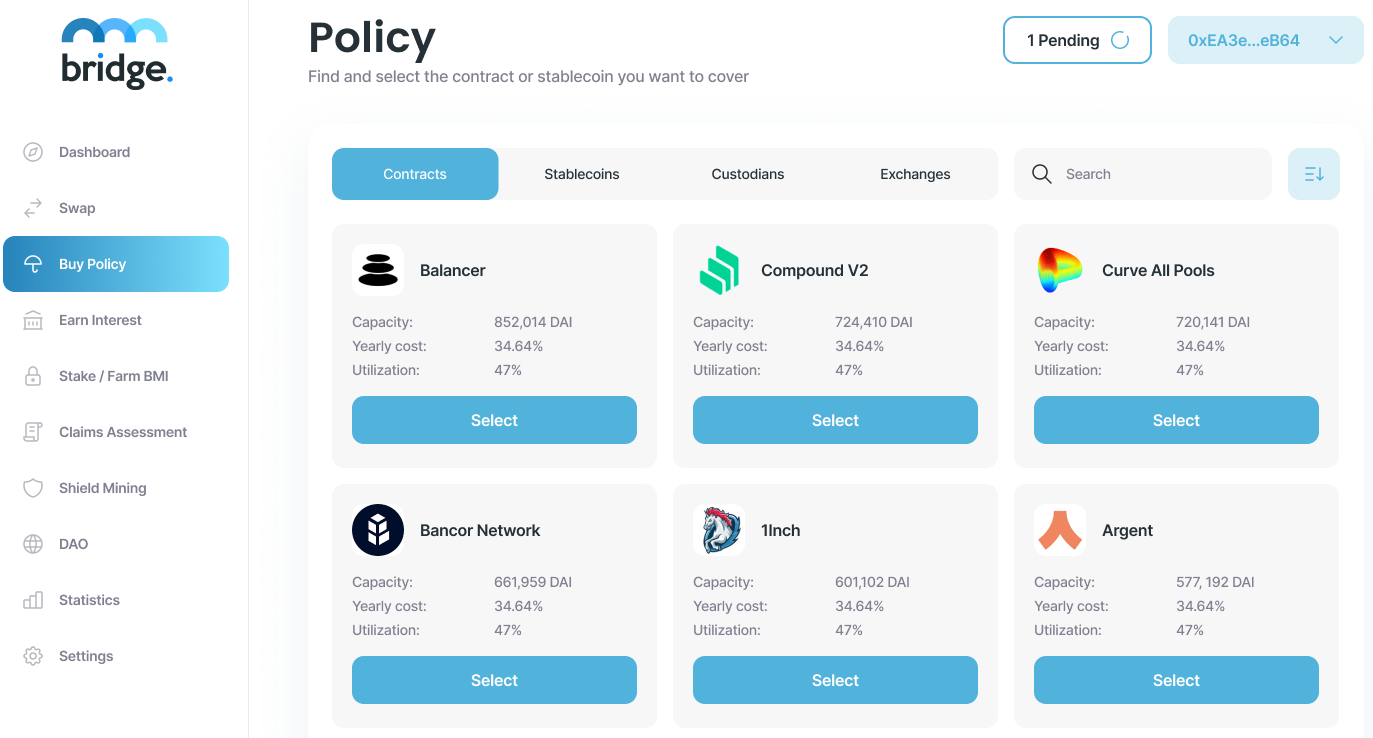Click the Claims Assessment document icon
1373x738 pixels.
click(x=33, y=432)
